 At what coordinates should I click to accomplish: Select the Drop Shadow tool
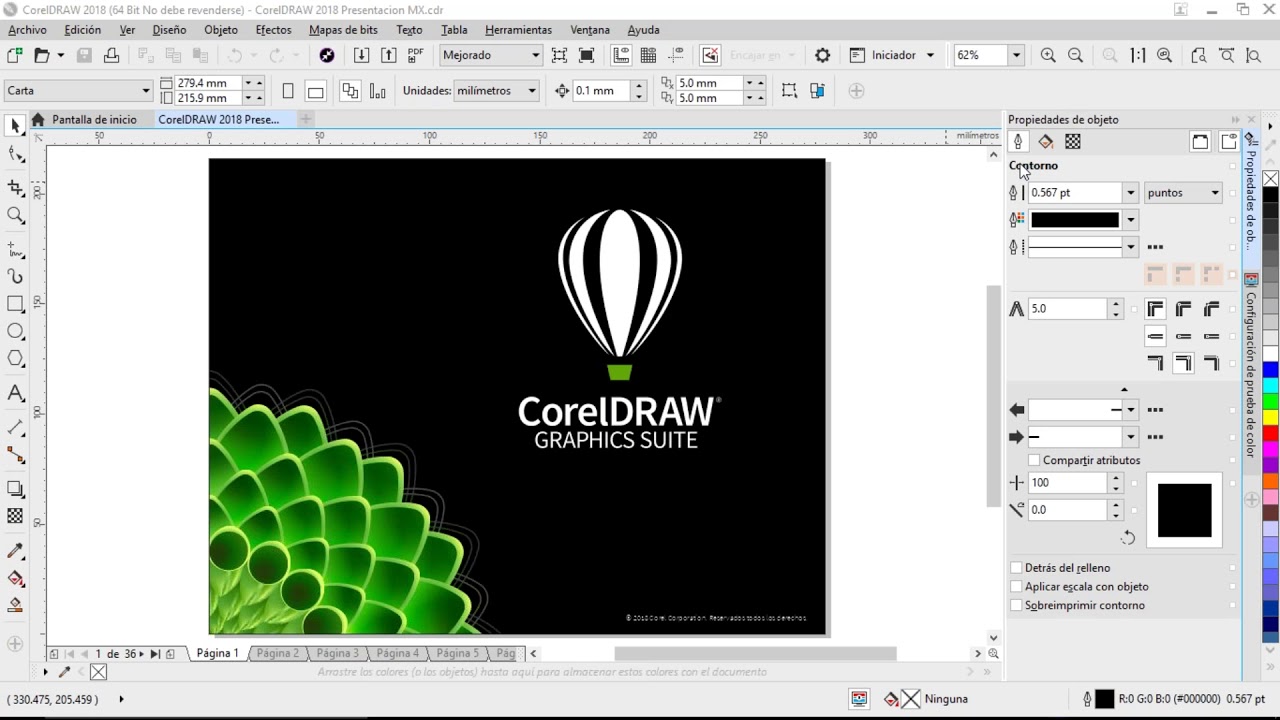point(15,489)
